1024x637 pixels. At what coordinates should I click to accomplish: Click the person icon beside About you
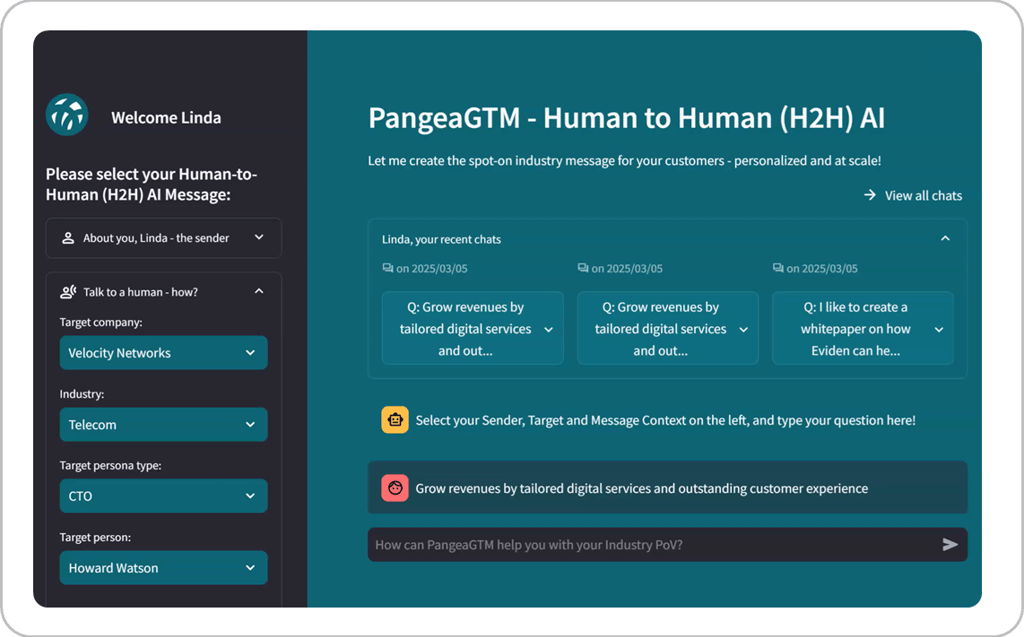pos(68,238)
